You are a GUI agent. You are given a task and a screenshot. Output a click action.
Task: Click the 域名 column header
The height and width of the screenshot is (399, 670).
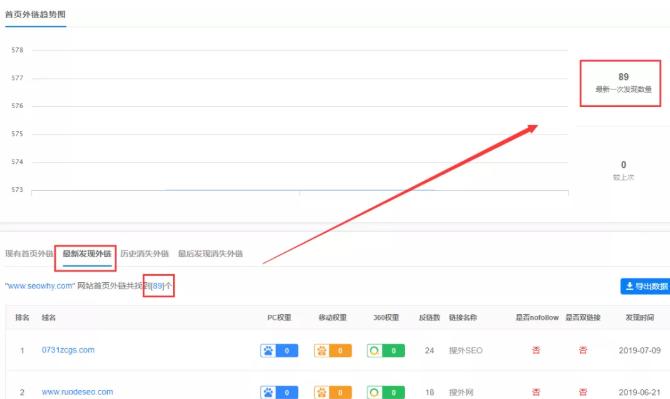point(48,317)
